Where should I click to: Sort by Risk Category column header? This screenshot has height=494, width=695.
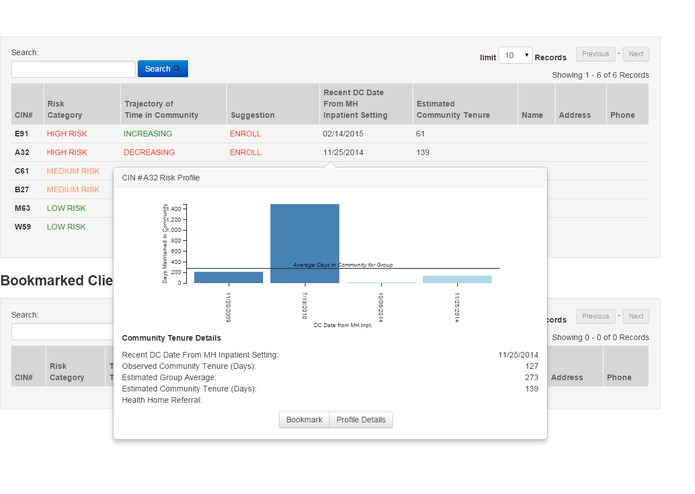(82, 104)
